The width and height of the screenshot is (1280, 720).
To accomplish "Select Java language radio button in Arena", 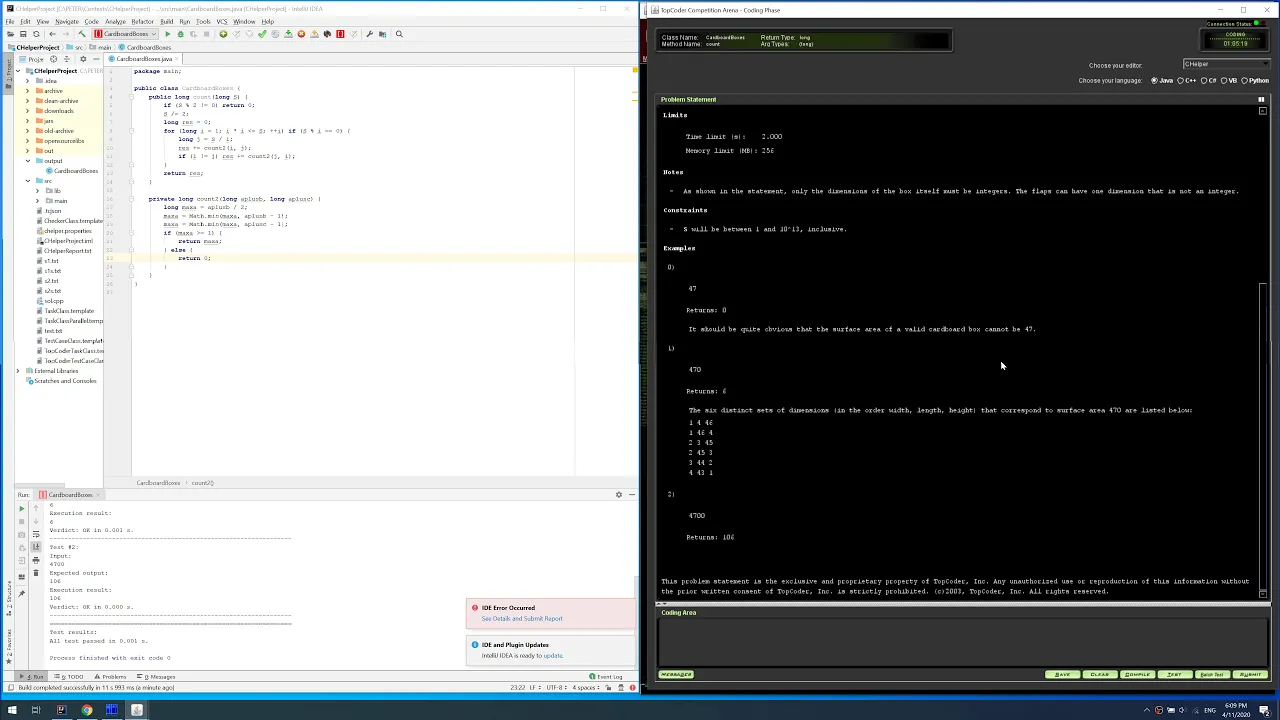I will [1155, 80].
